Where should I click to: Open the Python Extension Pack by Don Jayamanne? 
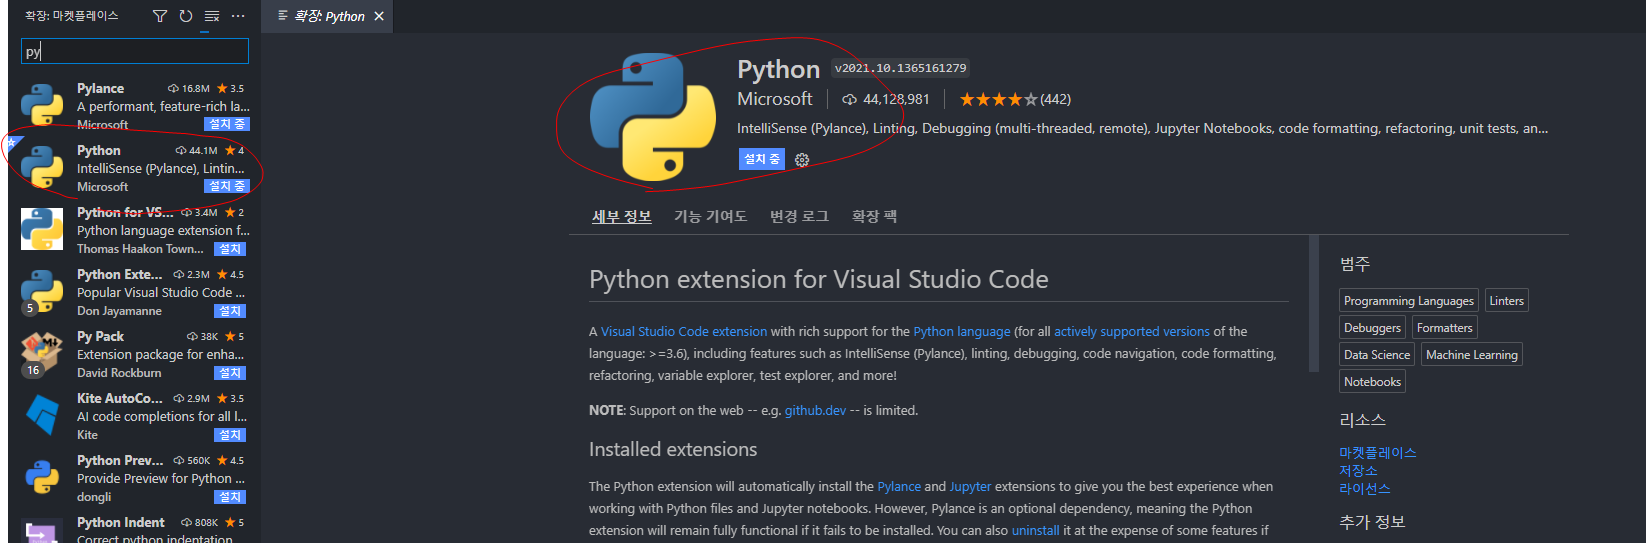click(x=134, y=292)
